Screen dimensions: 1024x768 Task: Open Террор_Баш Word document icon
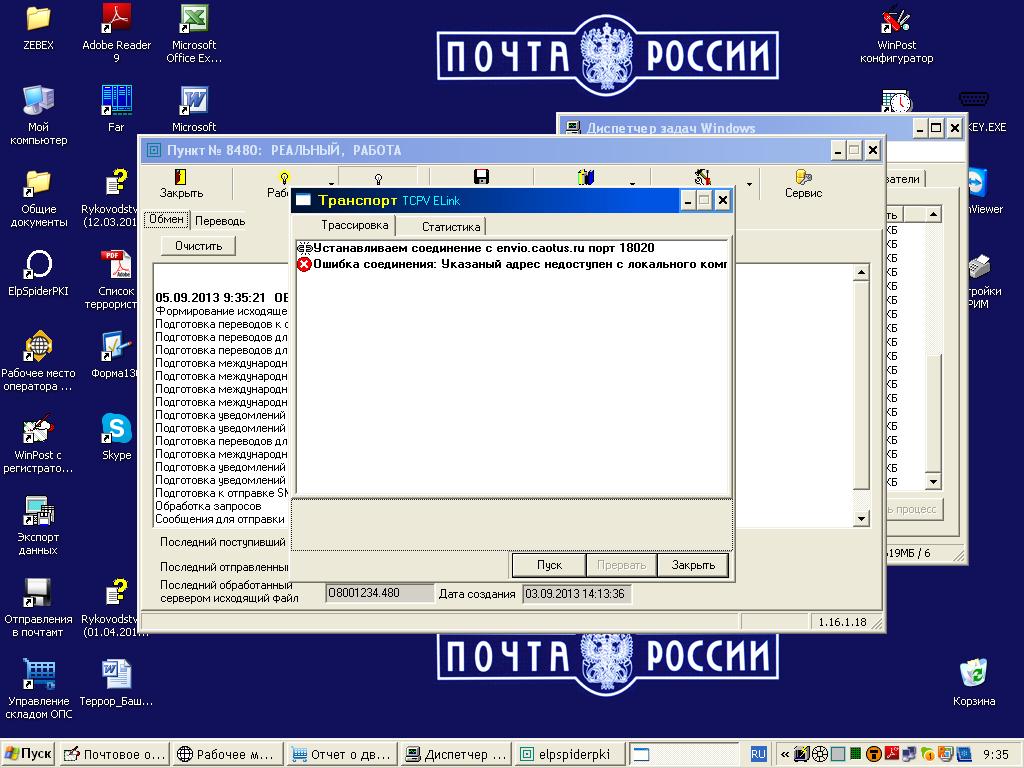[x=116, y=675]
